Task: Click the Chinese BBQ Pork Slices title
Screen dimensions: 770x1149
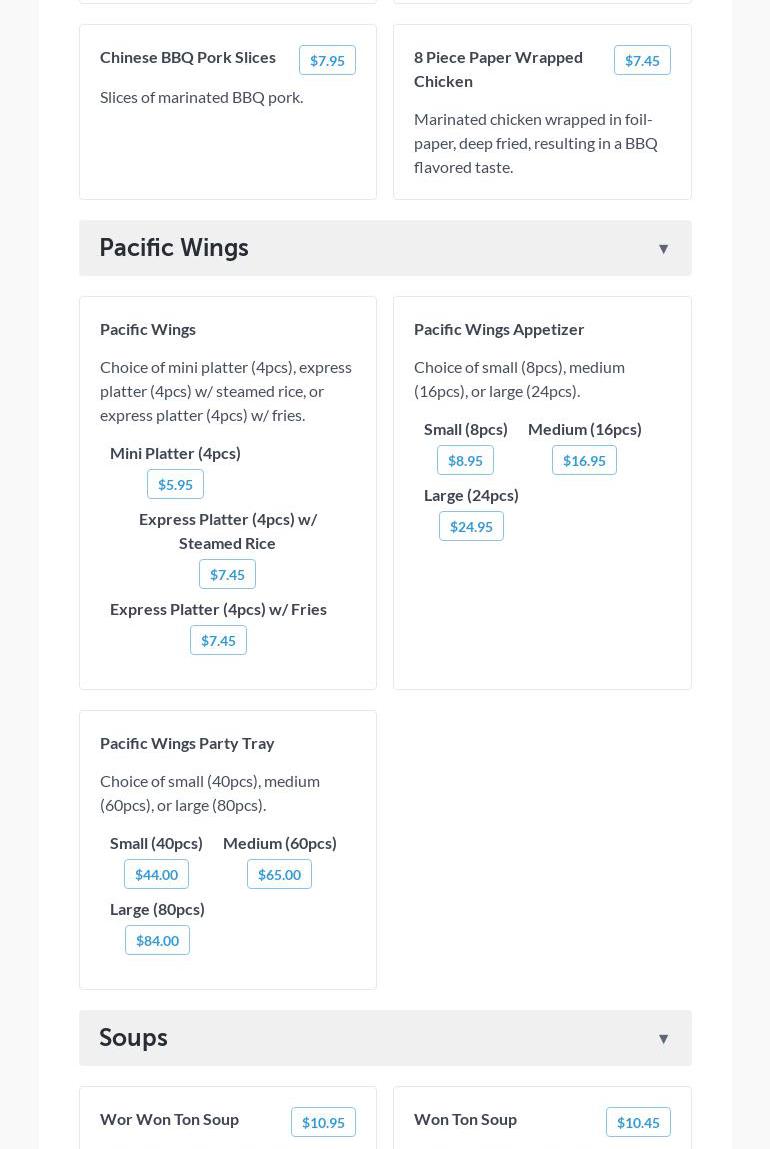Action: coord(188,57)
